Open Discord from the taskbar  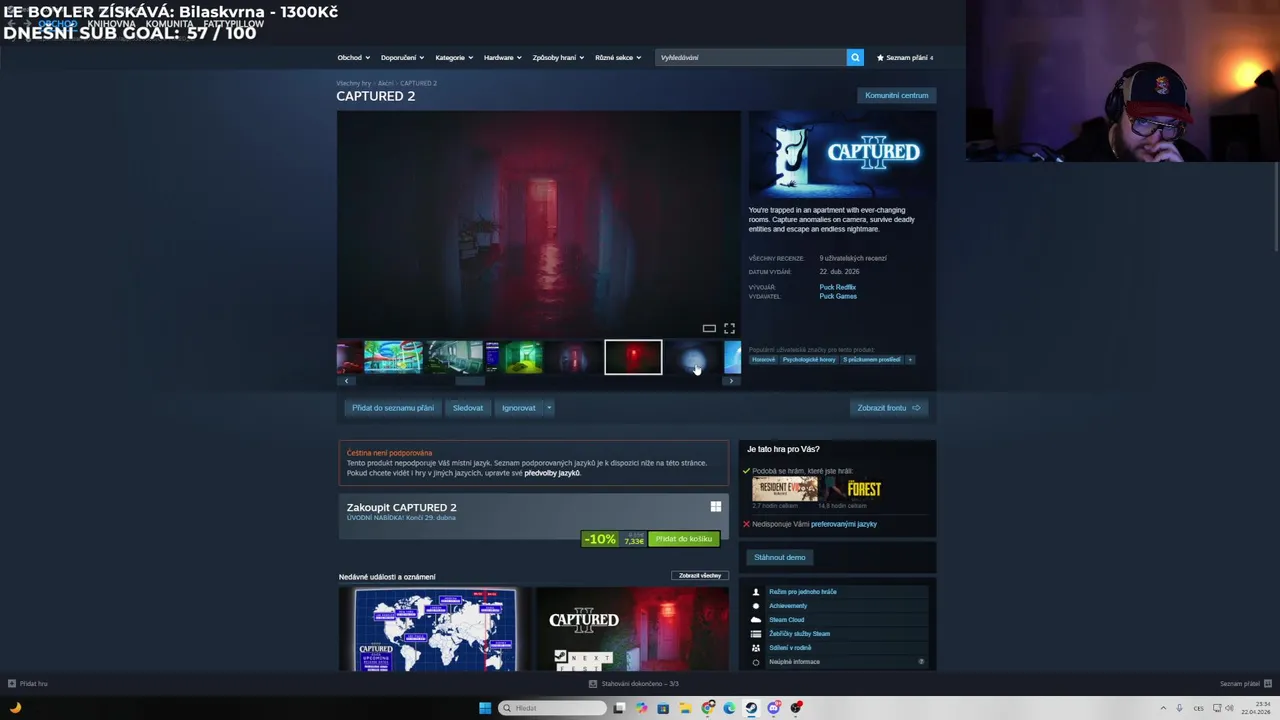(774, 708)
